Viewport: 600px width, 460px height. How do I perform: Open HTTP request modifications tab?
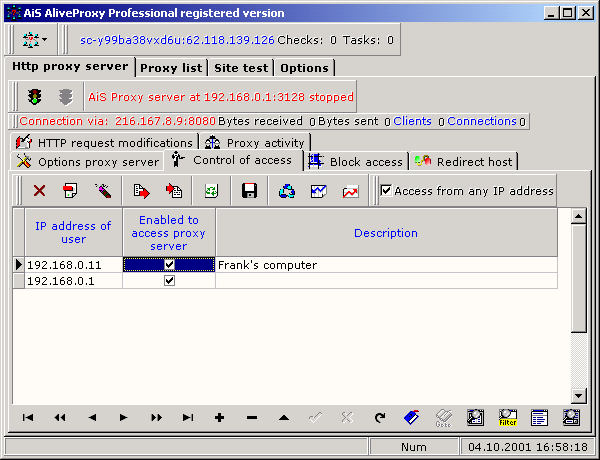pyautogui.click(x=104, y=143)
